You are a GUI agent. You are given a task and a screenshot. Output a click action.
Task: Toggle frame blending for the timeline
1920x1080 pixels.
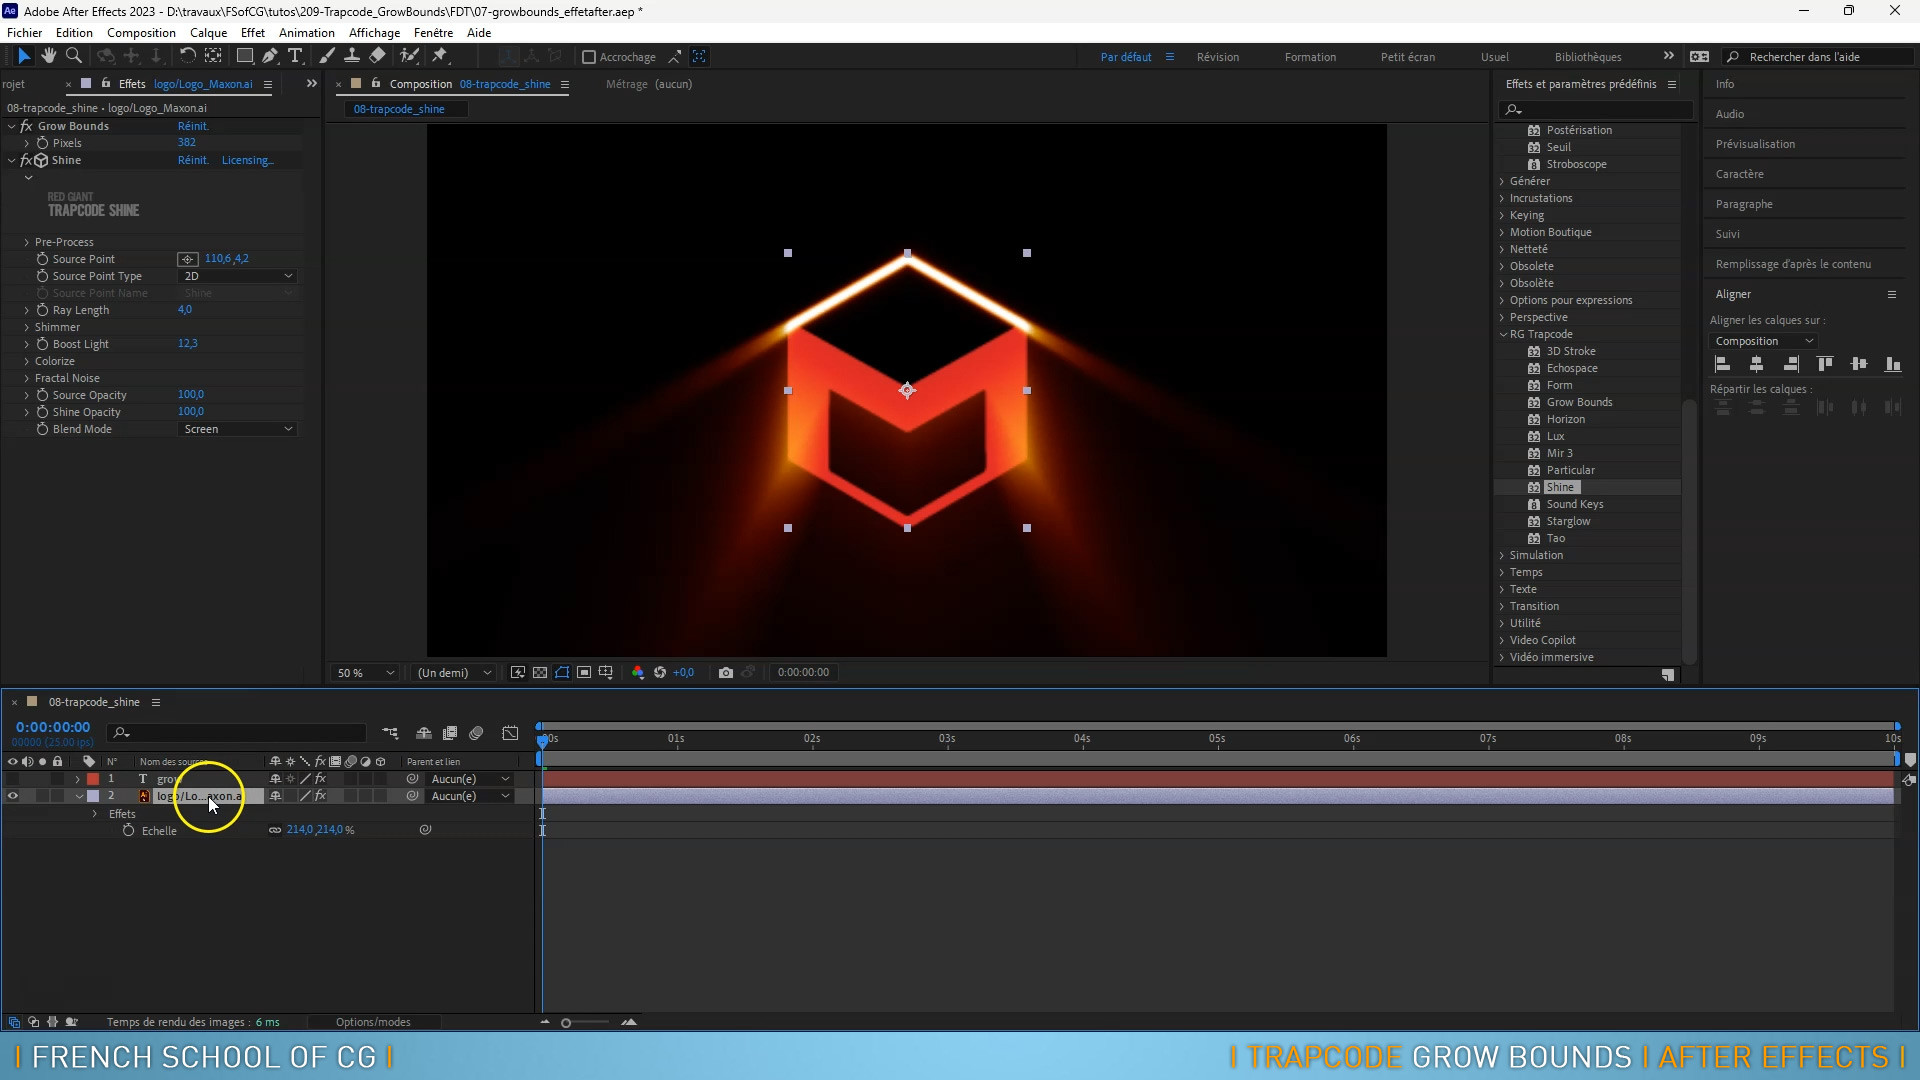450,733
